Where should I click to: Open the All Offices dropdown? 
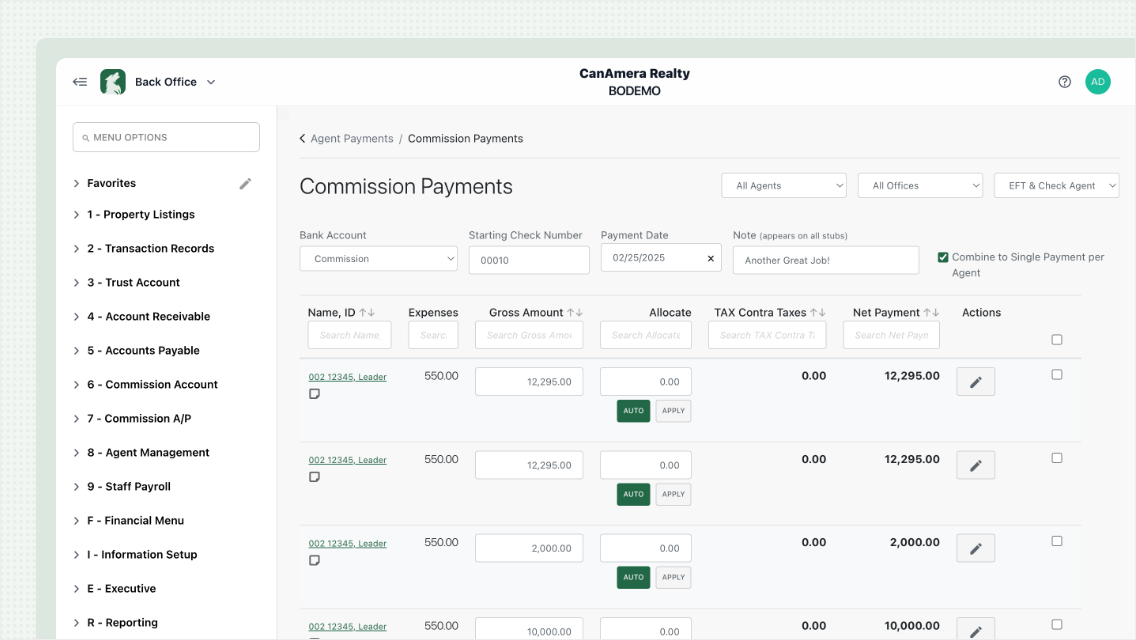pos(920,186)
